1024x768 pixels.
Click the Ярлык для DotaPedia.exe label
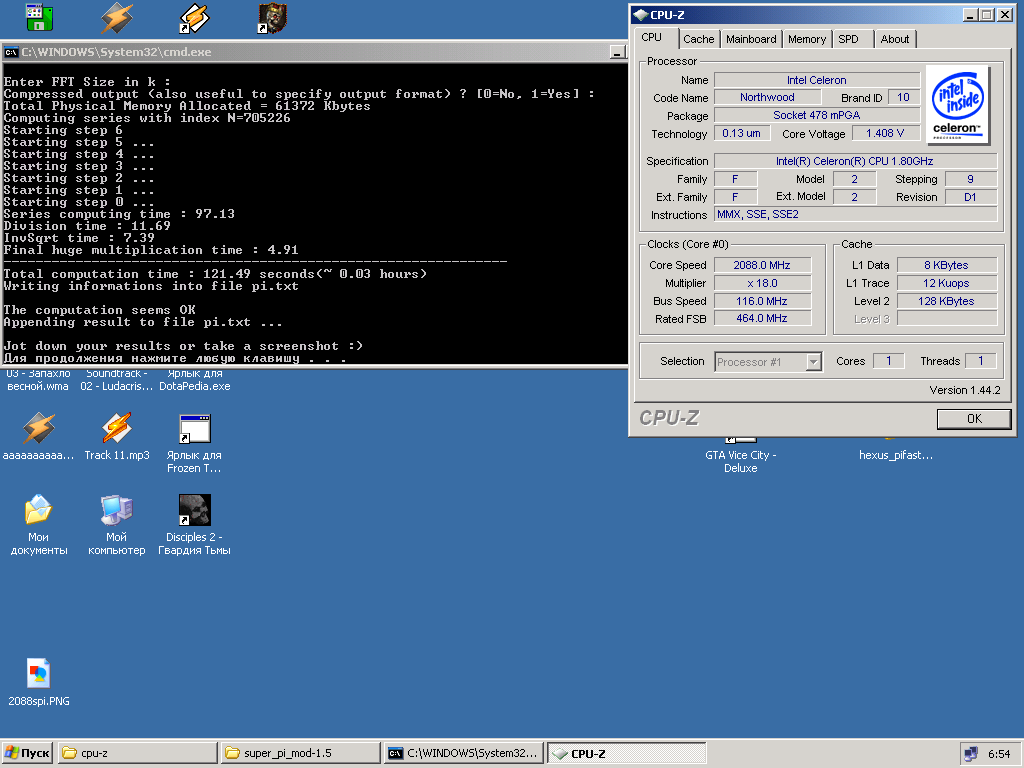coord(195,379)
